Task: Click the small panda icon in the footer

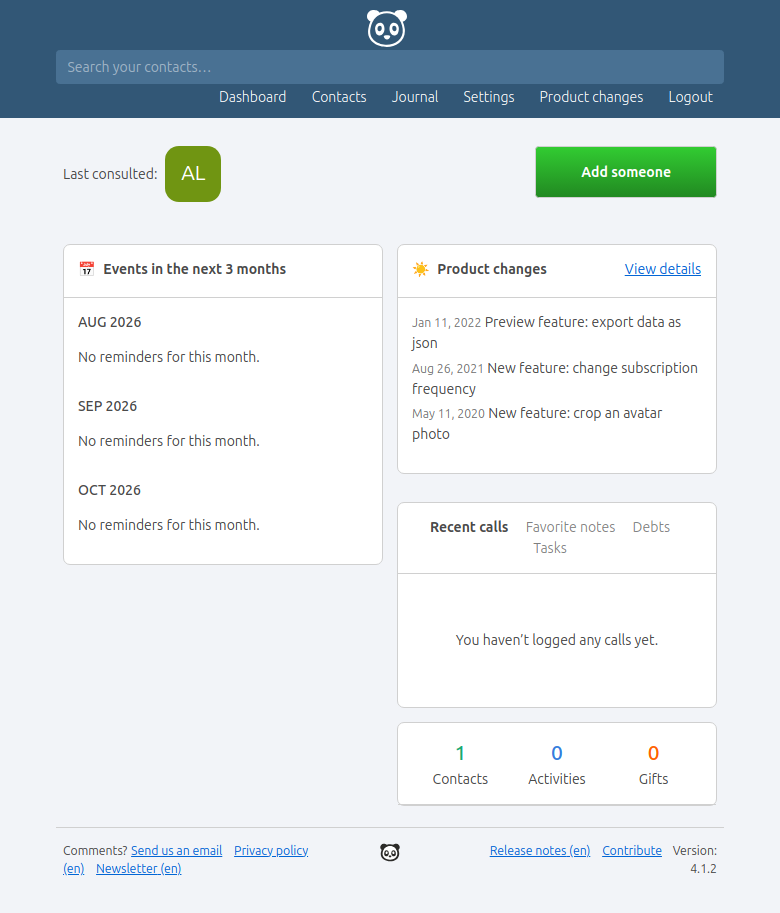Action: (389, 852)
